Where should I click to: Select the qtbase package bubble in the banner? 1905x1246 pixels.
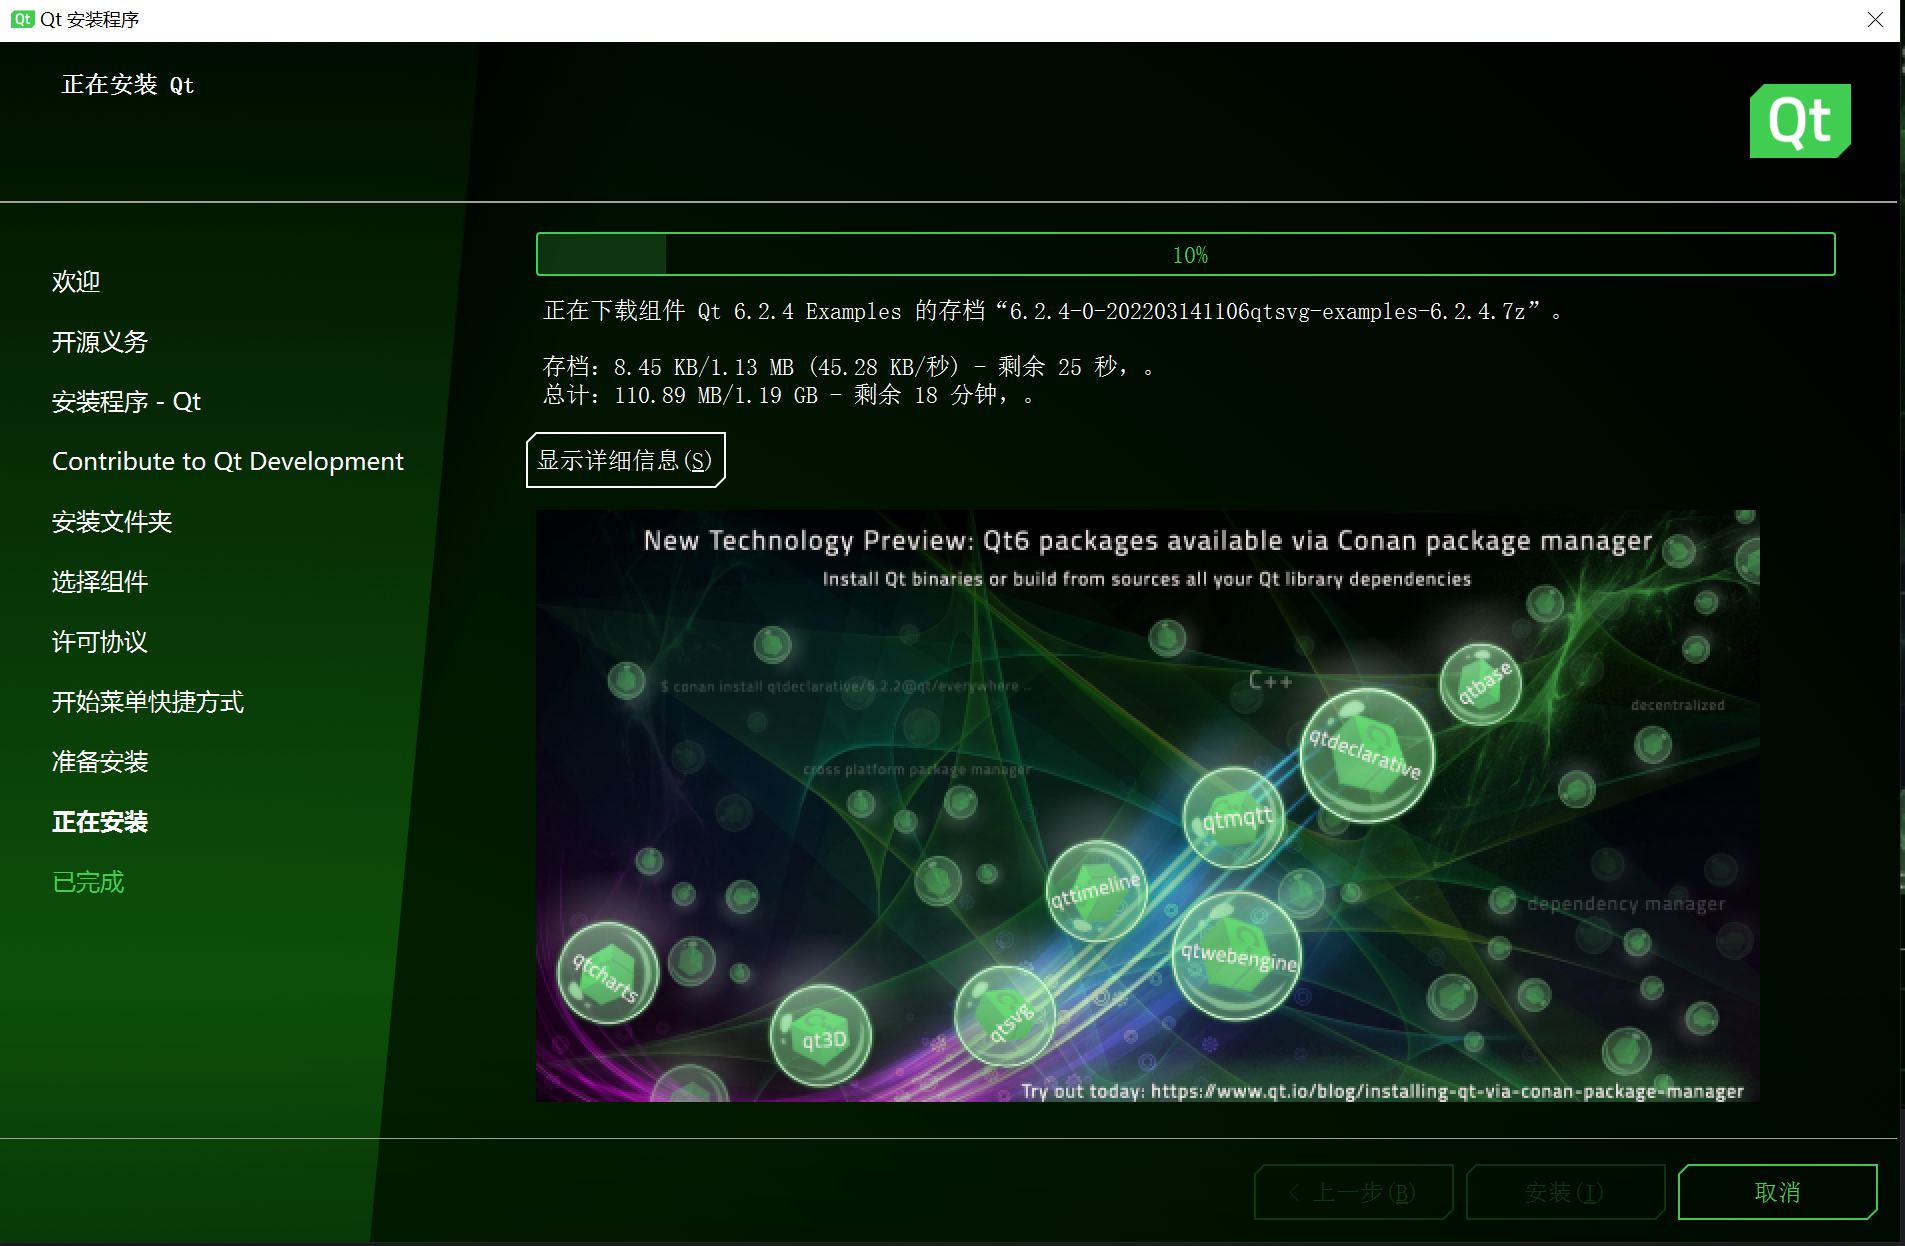pyautogui.click(x=1480, y=684)
